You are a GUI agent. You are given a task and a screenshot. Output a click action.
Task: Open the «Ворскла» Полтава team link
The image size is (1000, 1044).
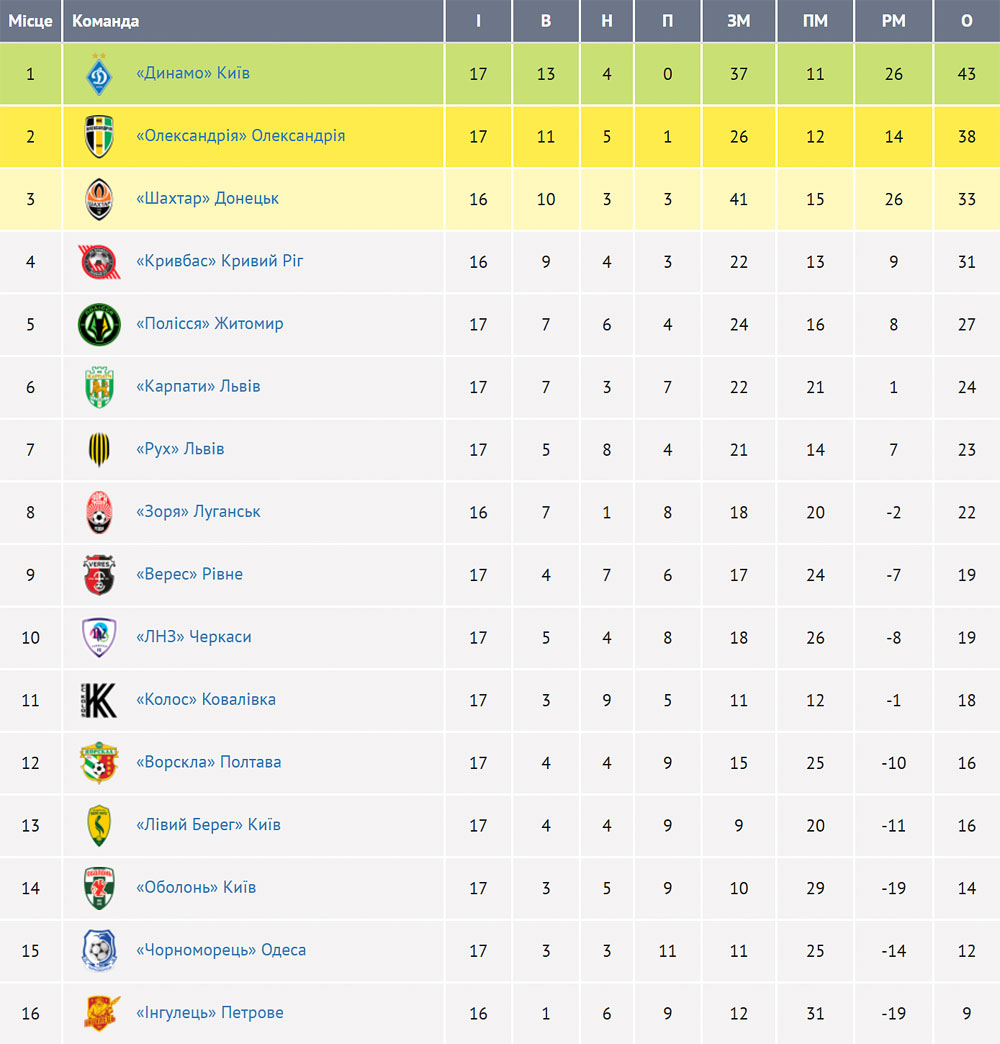pyautogui.click(x=208, y=762)
